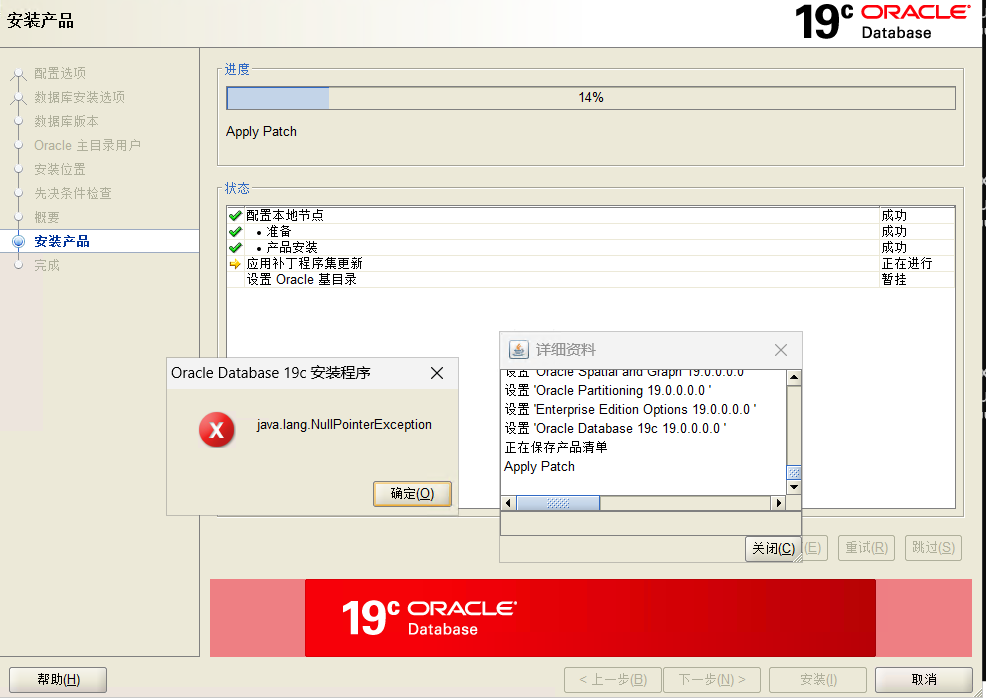This screenshot has height=700, width=986.
Task: Select the Oracle 主目录用户 step
Action: click(x=87, y=145)
